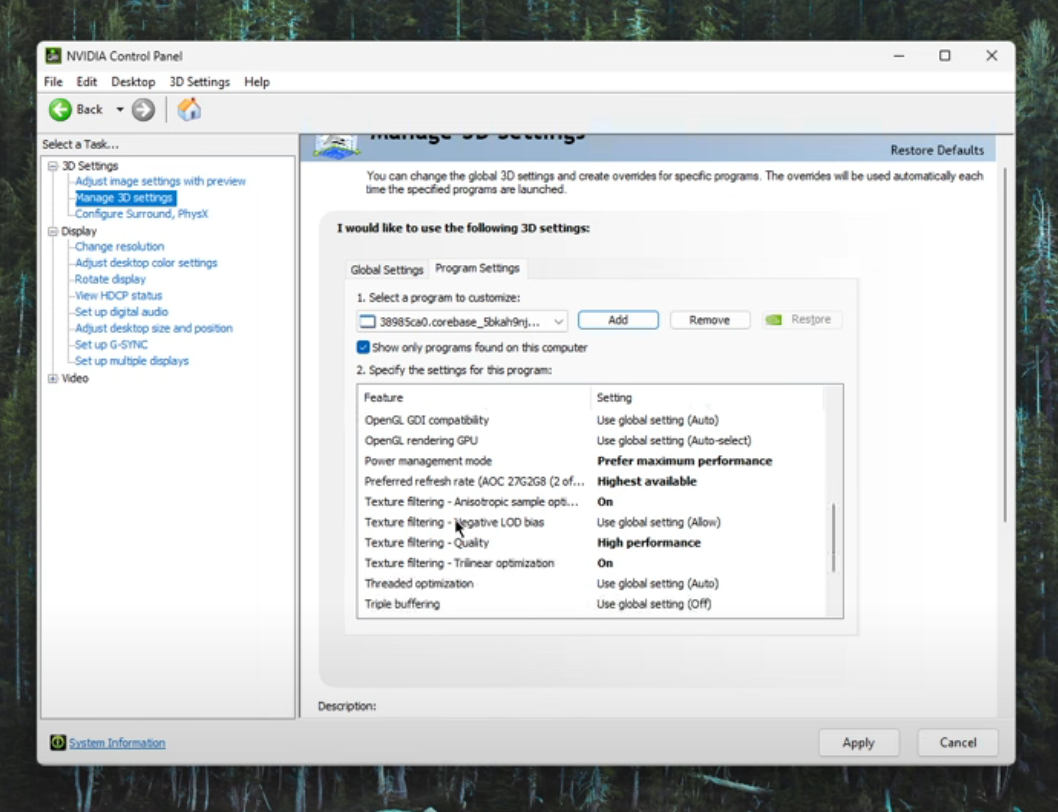Open the Desktop menu
Image resolution: width=1058 pixels, height=812 pixels.
(133, 82)
